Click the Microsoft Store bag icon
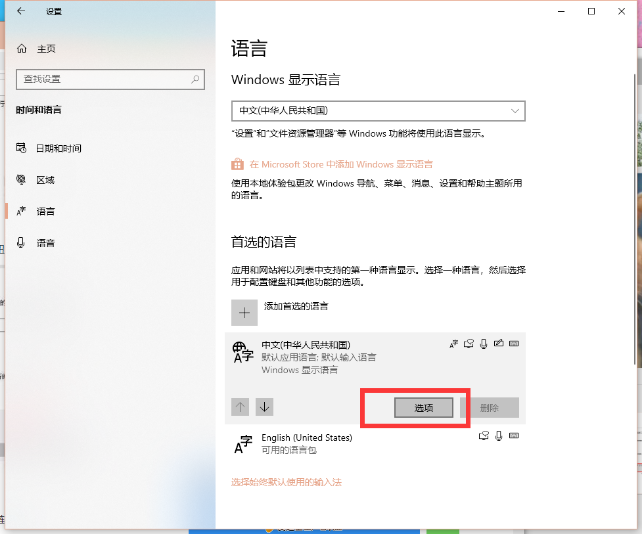Viewport: 642px width, 534px height. point(237,164)
